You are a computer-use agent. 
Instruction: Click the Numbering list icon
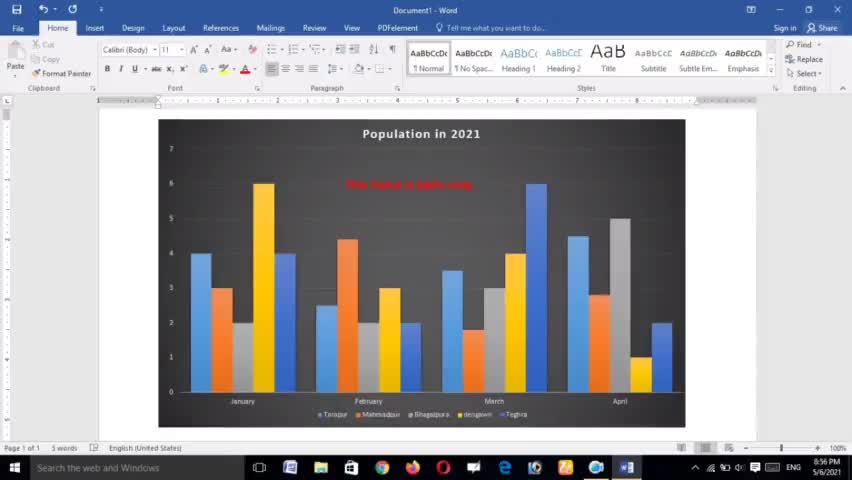click(293, 50)
